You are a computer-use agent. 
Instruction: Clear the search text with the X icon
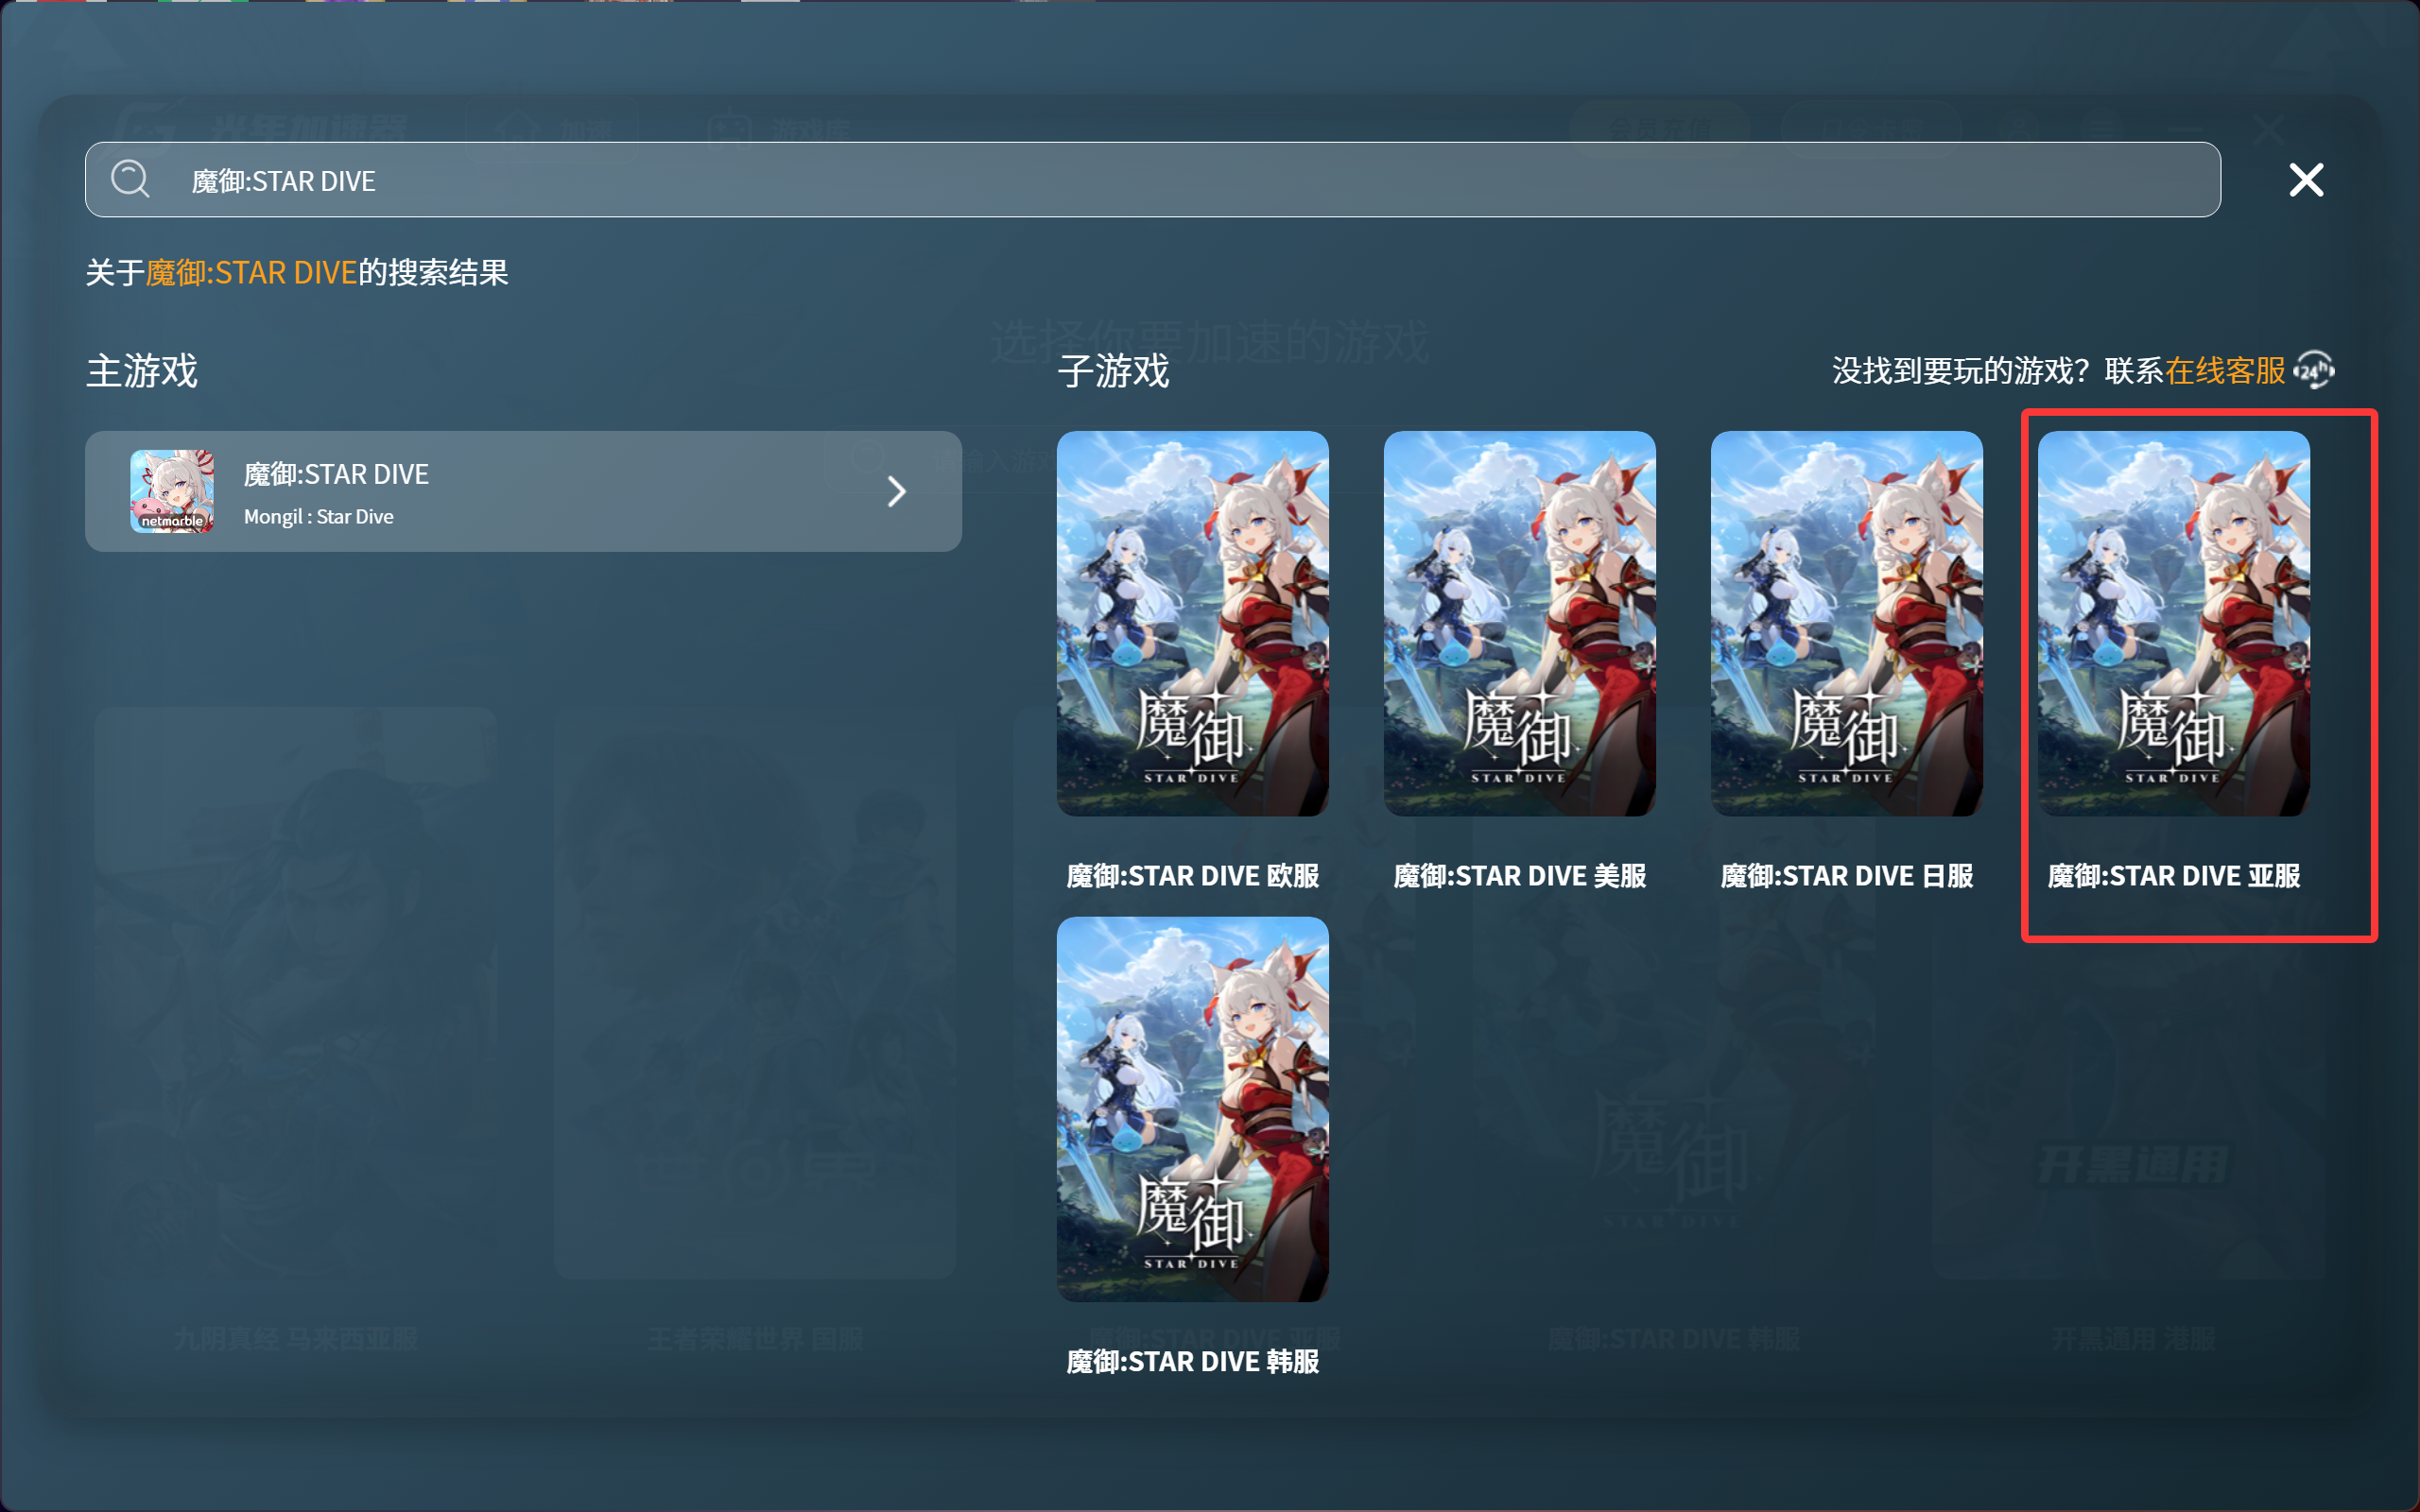click(x=2305, y=180)
